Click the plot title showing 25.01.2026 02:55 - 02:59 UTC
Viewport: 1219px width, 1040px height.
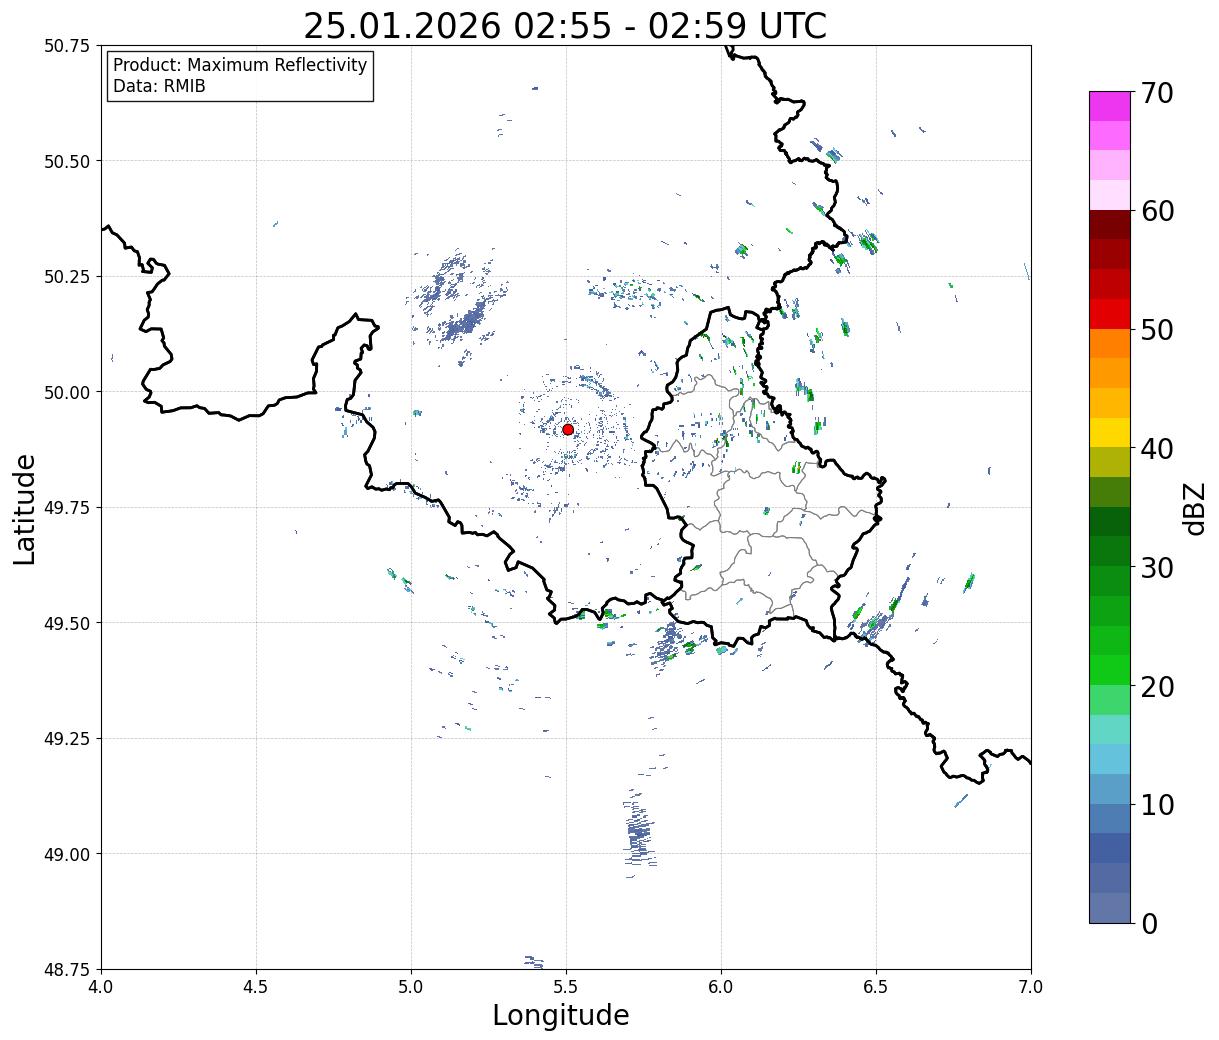(x=565, y=26)
